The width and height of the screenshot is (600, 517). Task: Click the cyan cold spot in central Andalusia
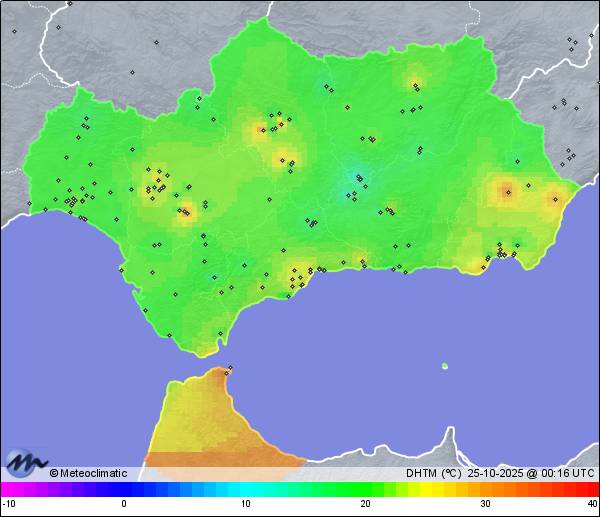[x=356, y=178]
